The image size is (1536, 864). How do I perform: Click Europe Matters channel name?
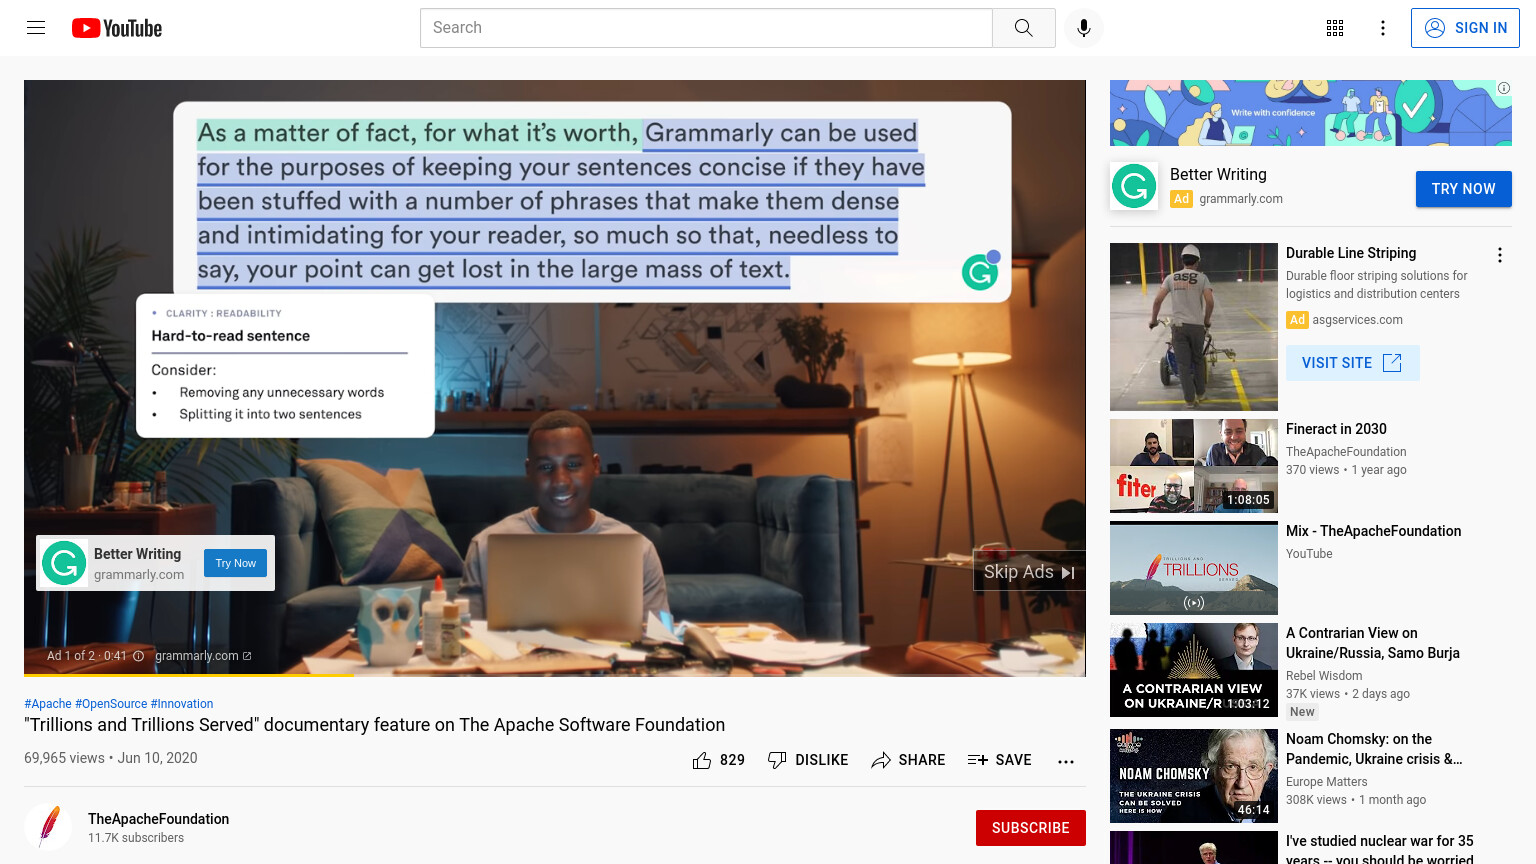pos(1326,782)
